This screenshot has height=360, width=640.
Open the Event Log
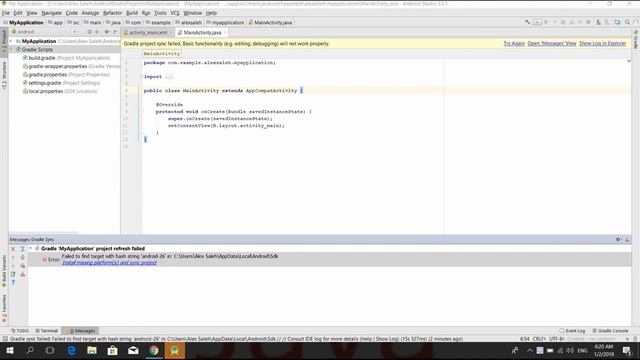(x=572, y=331)
